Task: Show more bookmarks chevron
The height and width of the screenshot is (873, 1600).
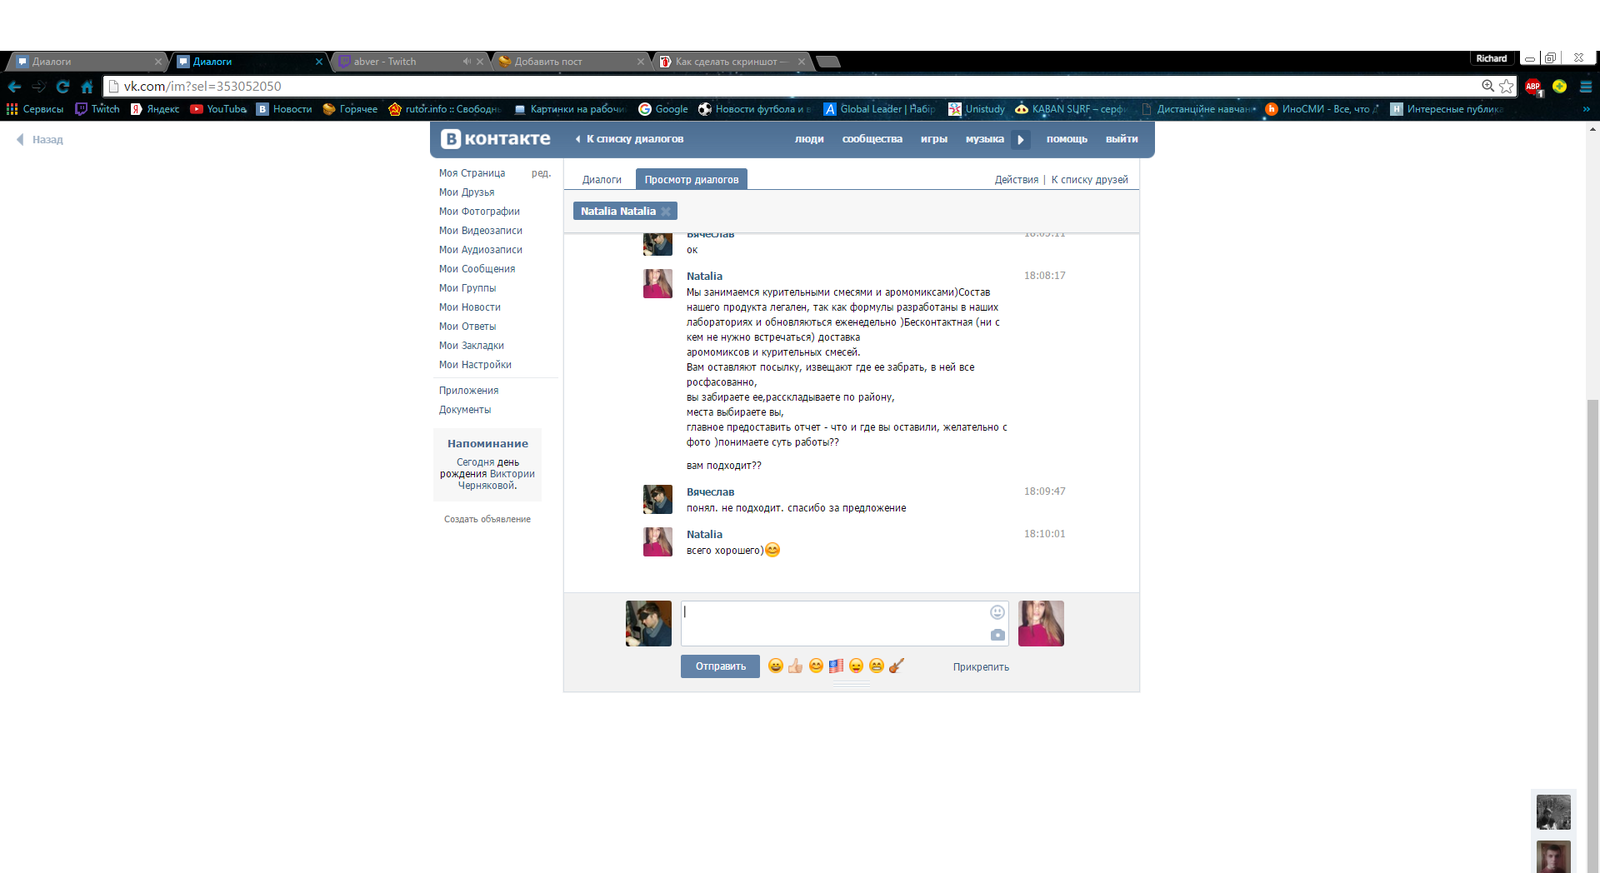Action: coord(1586,109)
